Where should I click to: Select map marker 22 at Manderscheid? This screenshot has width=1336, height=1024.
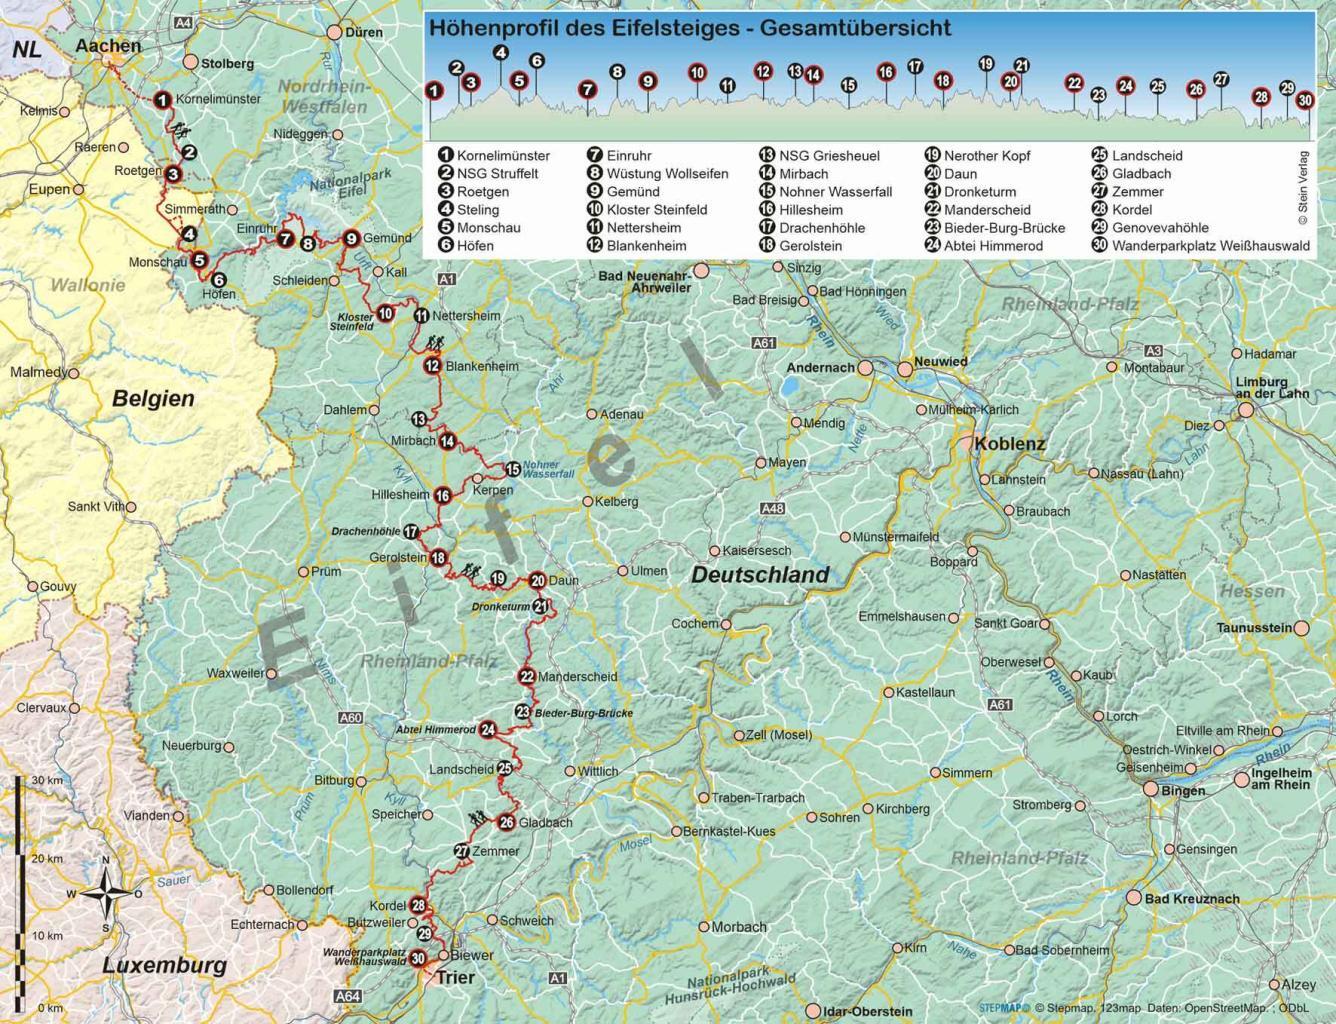coord(527,677)
